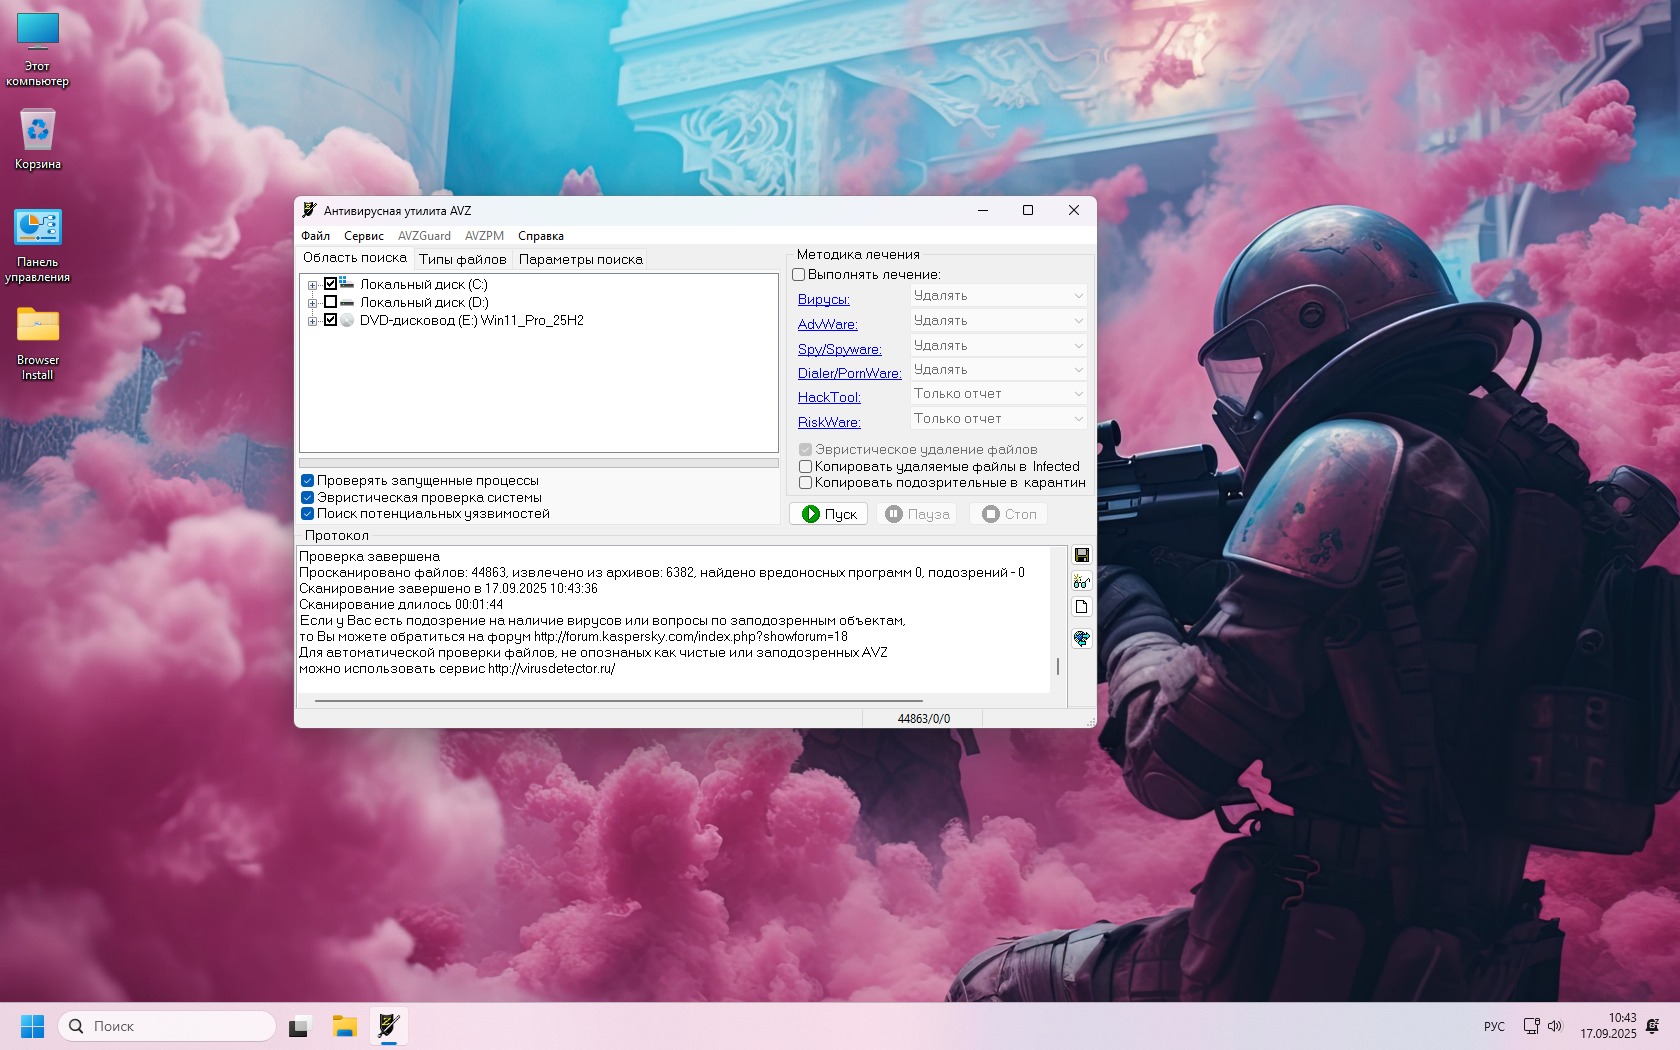
Task: Open the HackTool action dropdown
Action: 998,394
